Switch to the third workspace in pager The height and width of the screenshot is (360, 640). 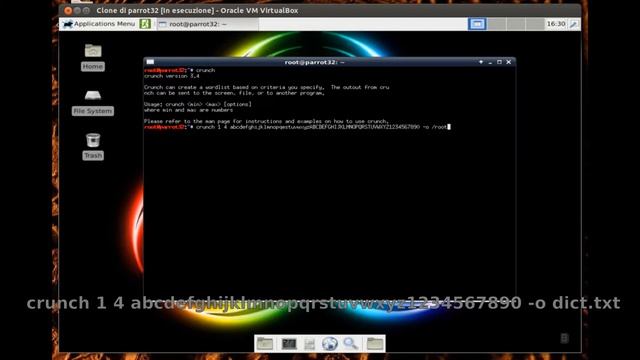[516, 24]
